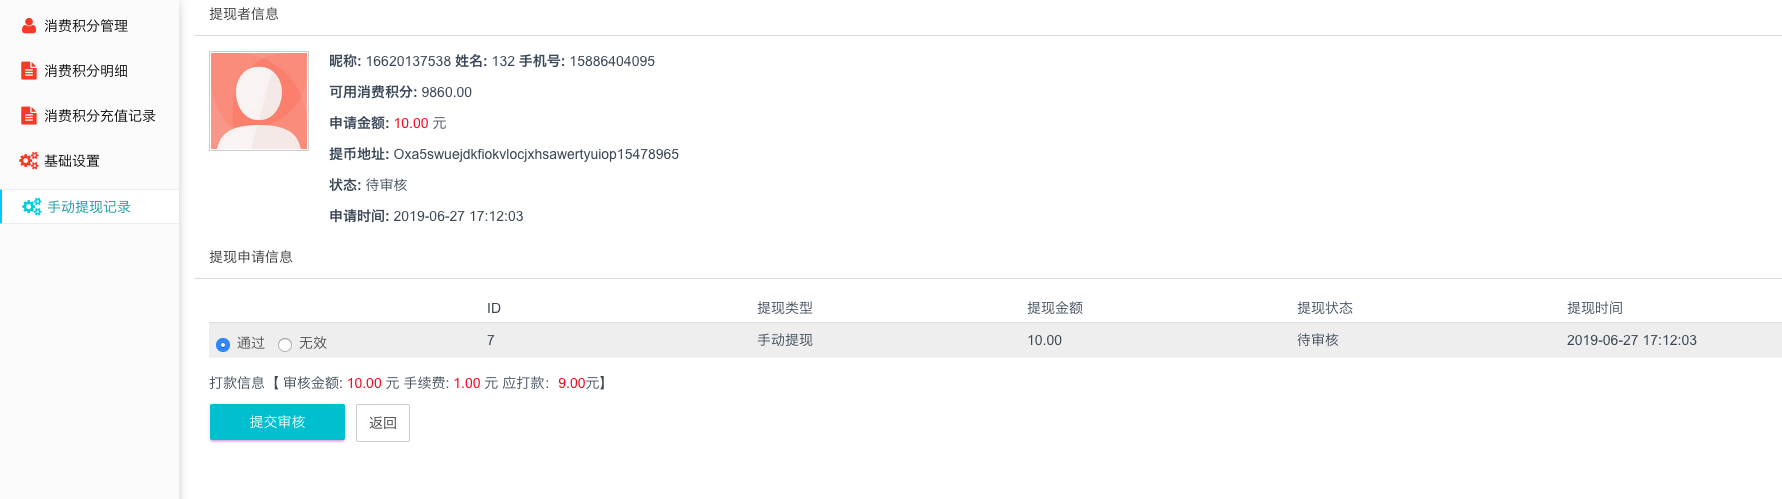Click the teal gears icon beside 手动提现记录
Image resolution: width=1782 pixels, height=499 pixels.
(x=32, y=207)
